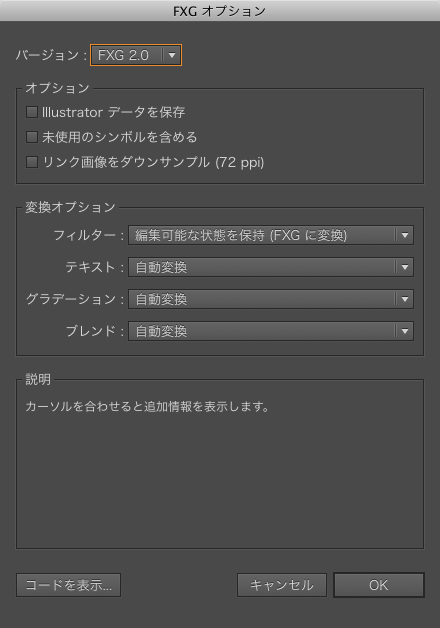Open the FXG 2.0 version value field
The image size is (440, 628).
point(136,55)
